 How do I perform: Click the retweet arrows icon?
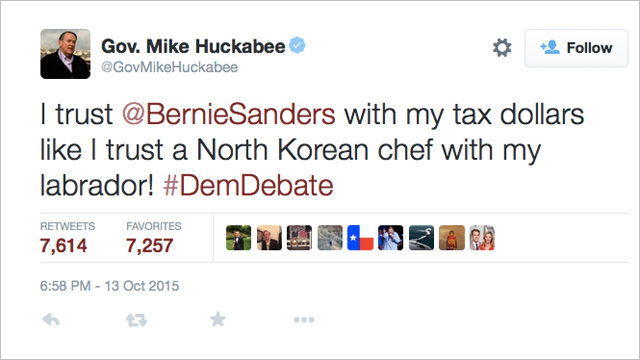(x=136, y=320)
